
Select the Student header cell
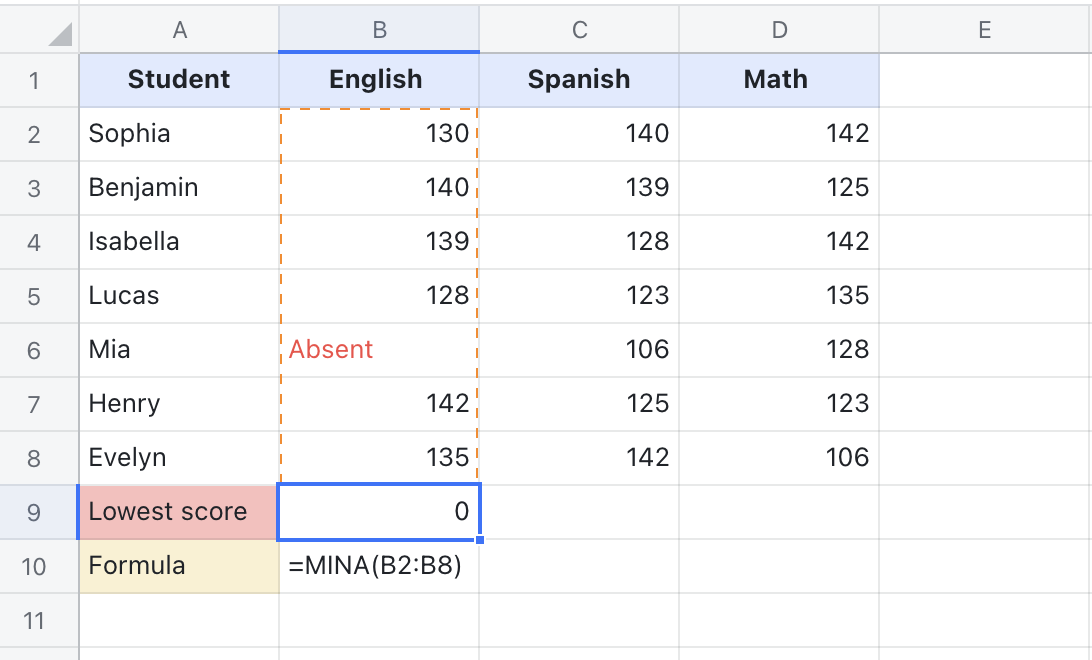click(x=179, y=80)
